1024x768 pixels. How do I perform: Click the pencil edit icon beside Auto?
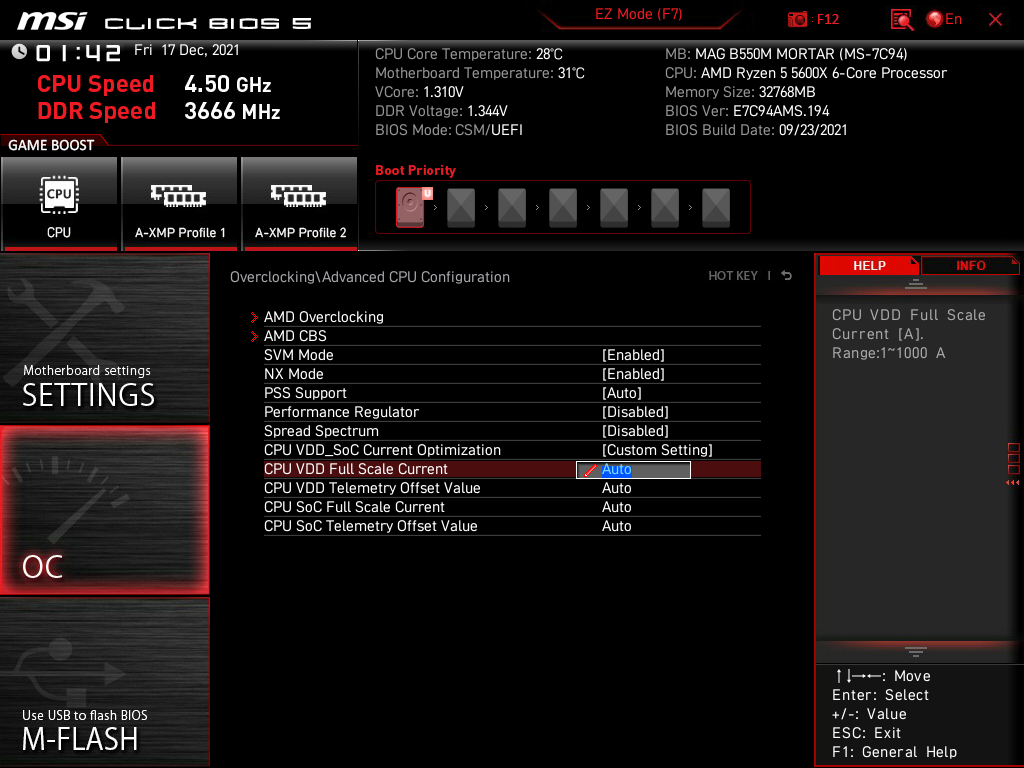(x=590, y=470)
